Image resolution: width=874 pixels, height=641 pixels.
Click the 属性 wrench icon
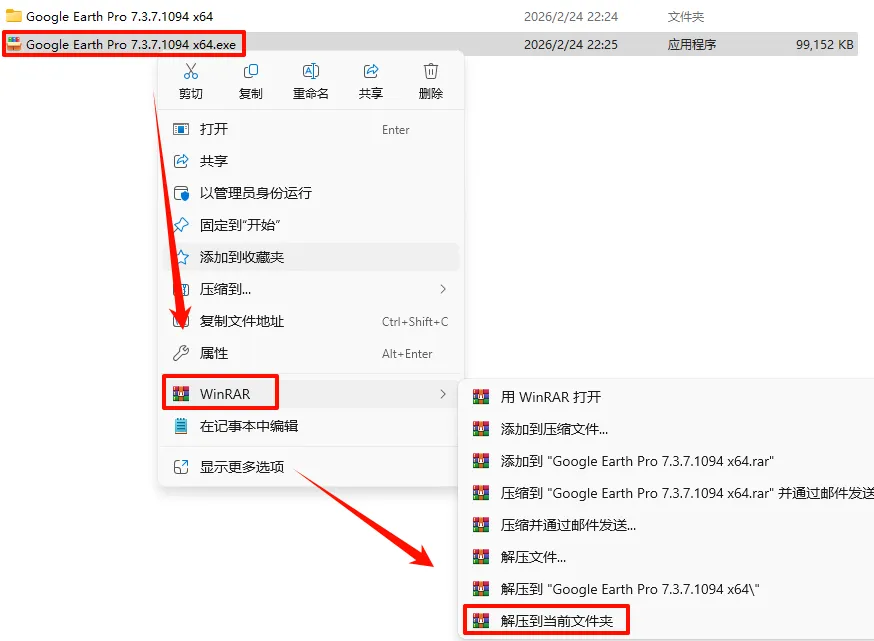pyautogui.click(x=181, y=353)
